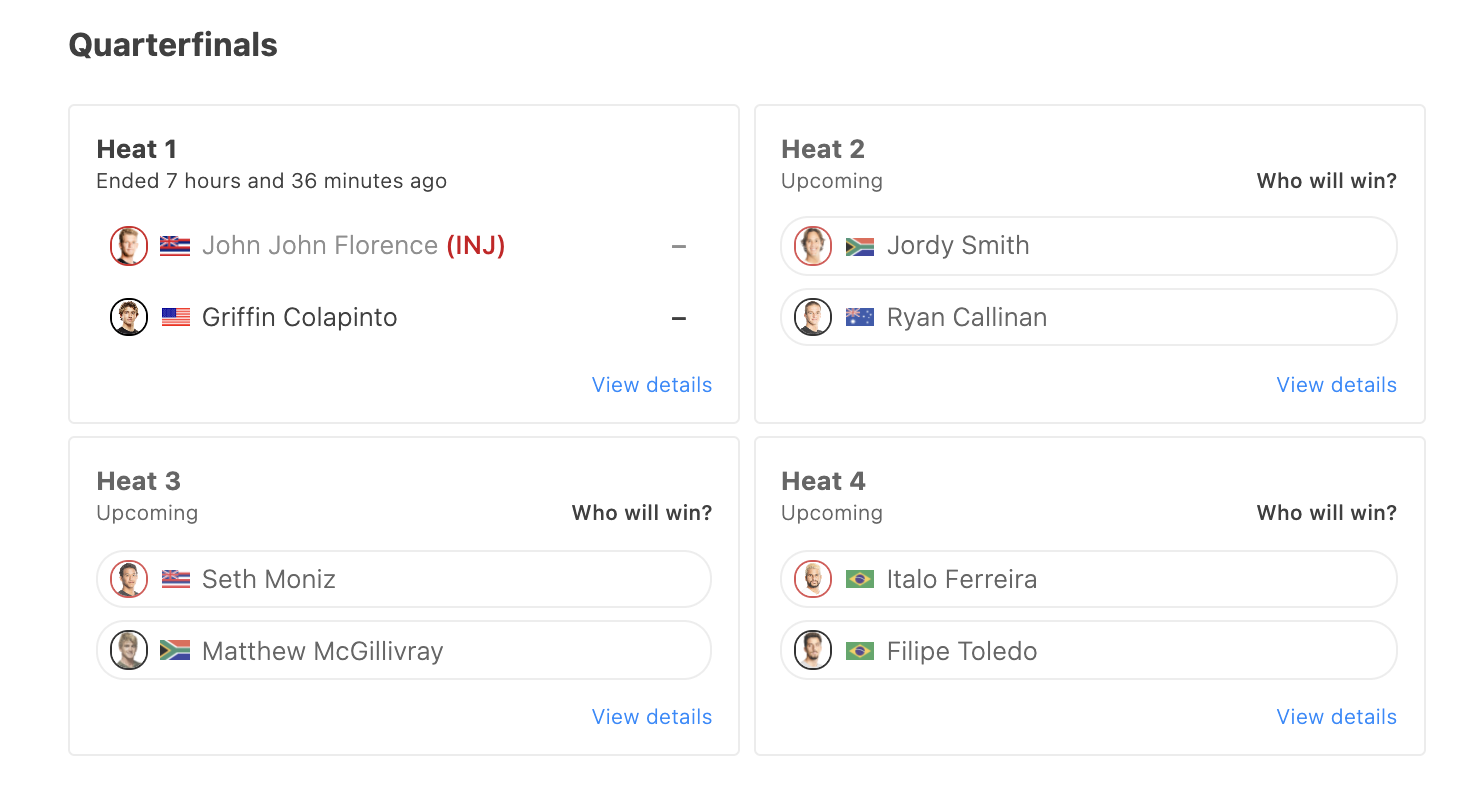Image resolution: width=1468 pixels, height=812 pixels.
Task: Click Griffin Colapinto's avatar photo
Action: tap(129, 318)
